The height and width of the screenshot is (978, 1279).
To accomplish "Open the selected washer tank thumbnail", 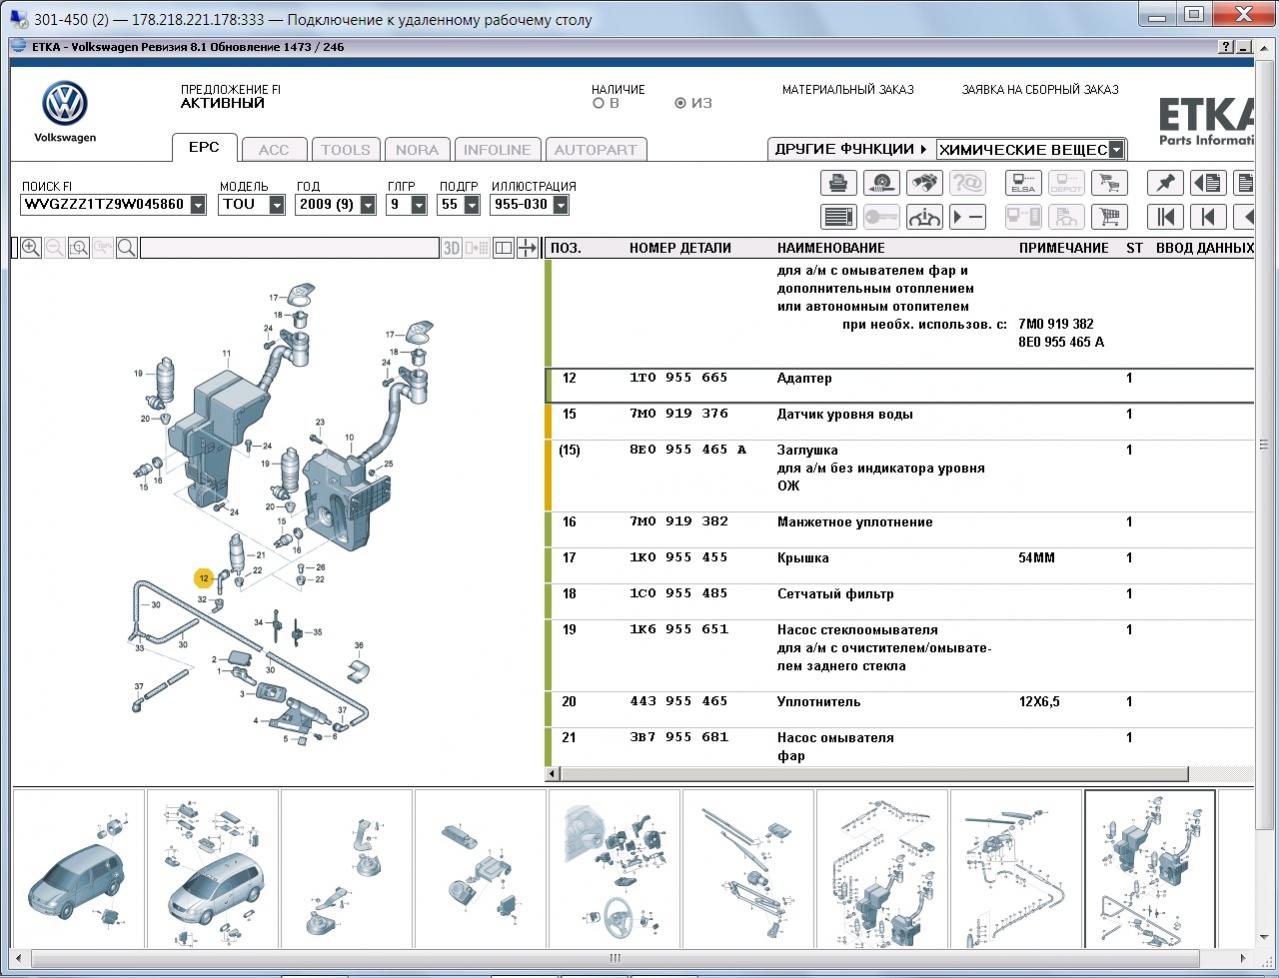I will [x=1150, y=869].
